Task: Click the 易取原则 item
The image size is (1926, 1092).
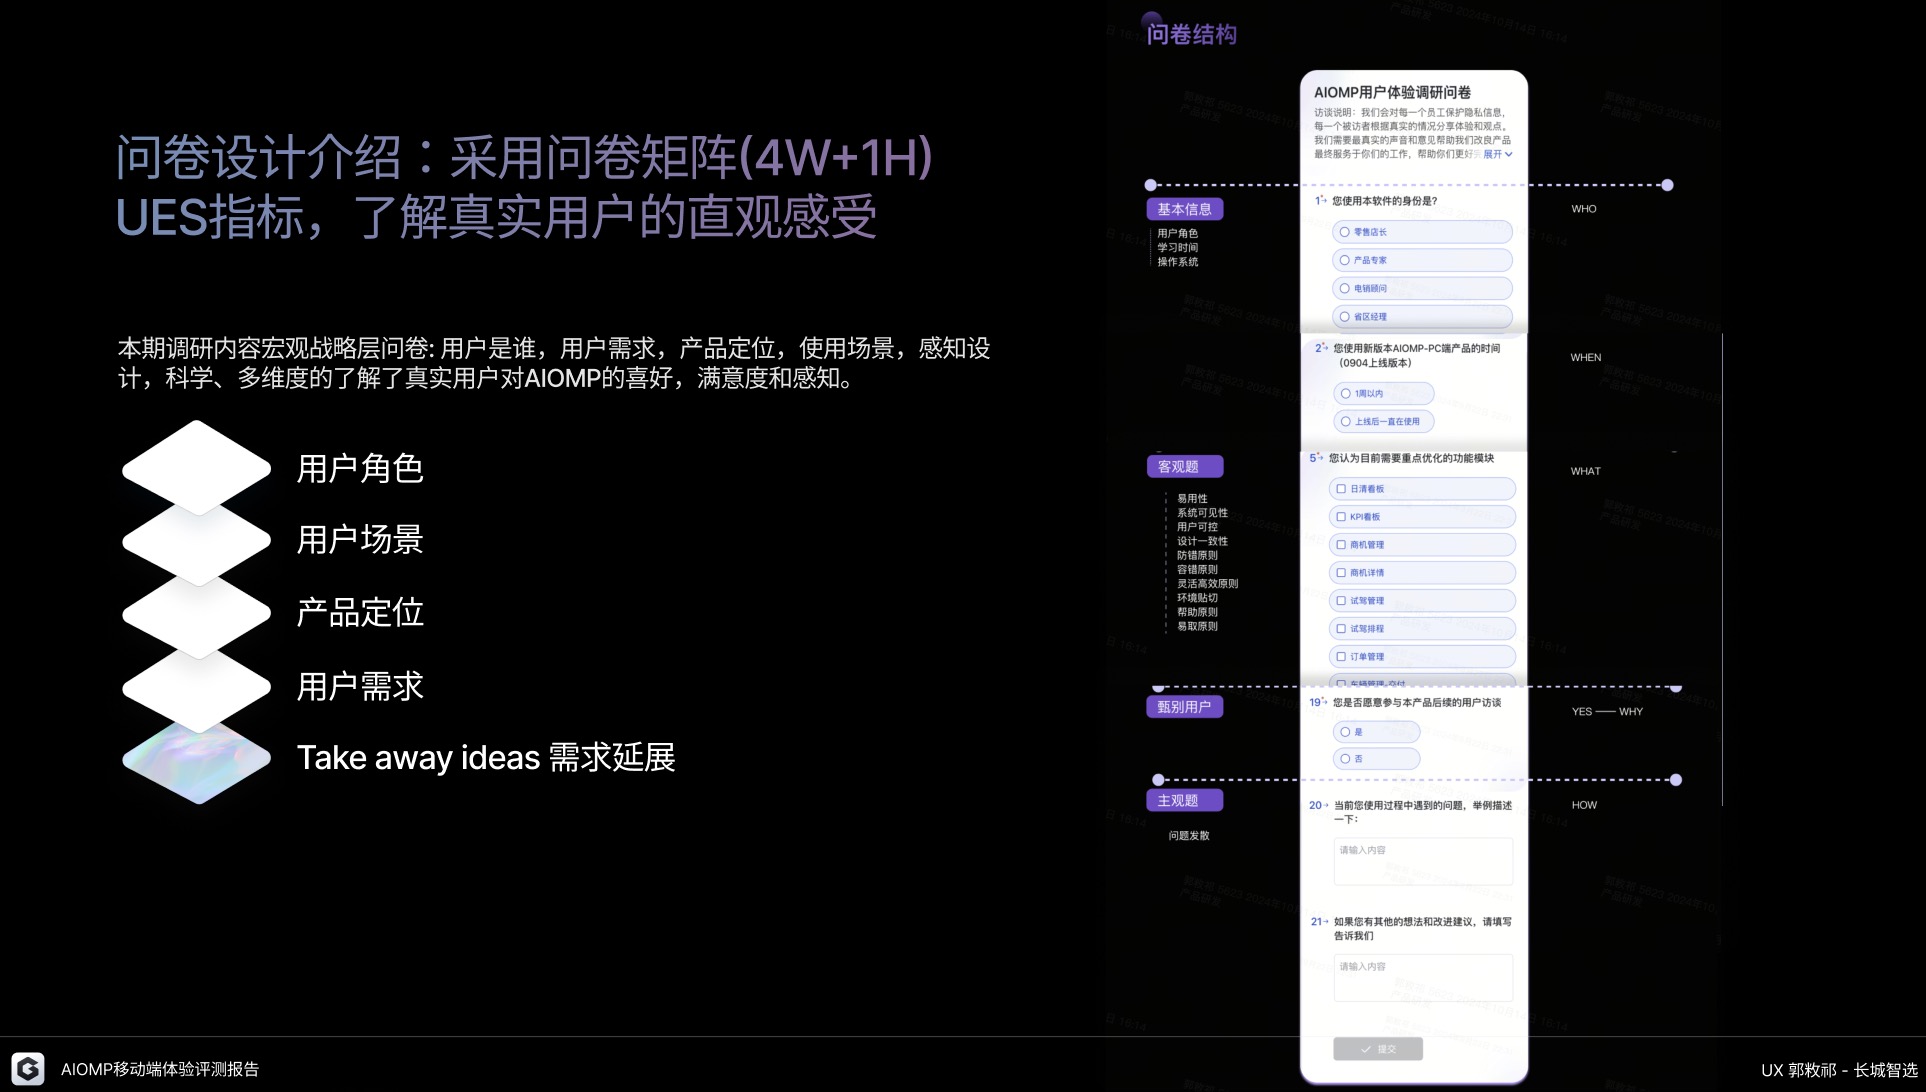Action: coord(1197,626)
